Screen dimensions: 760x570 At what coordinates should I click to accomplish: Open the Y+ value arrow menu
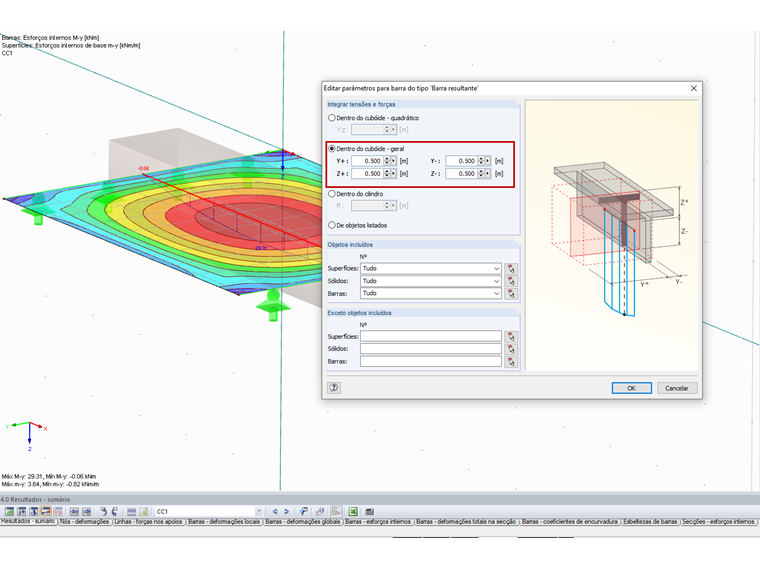click(394, 161)
